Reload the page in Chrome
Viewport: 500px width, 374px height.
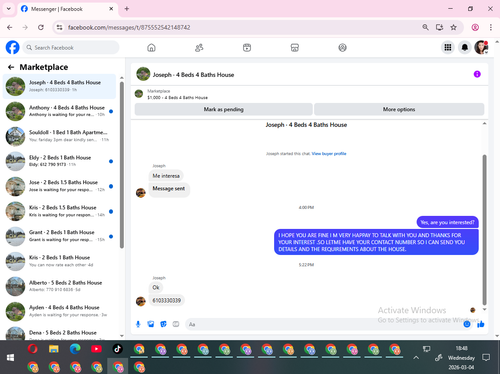pos(41,27)
